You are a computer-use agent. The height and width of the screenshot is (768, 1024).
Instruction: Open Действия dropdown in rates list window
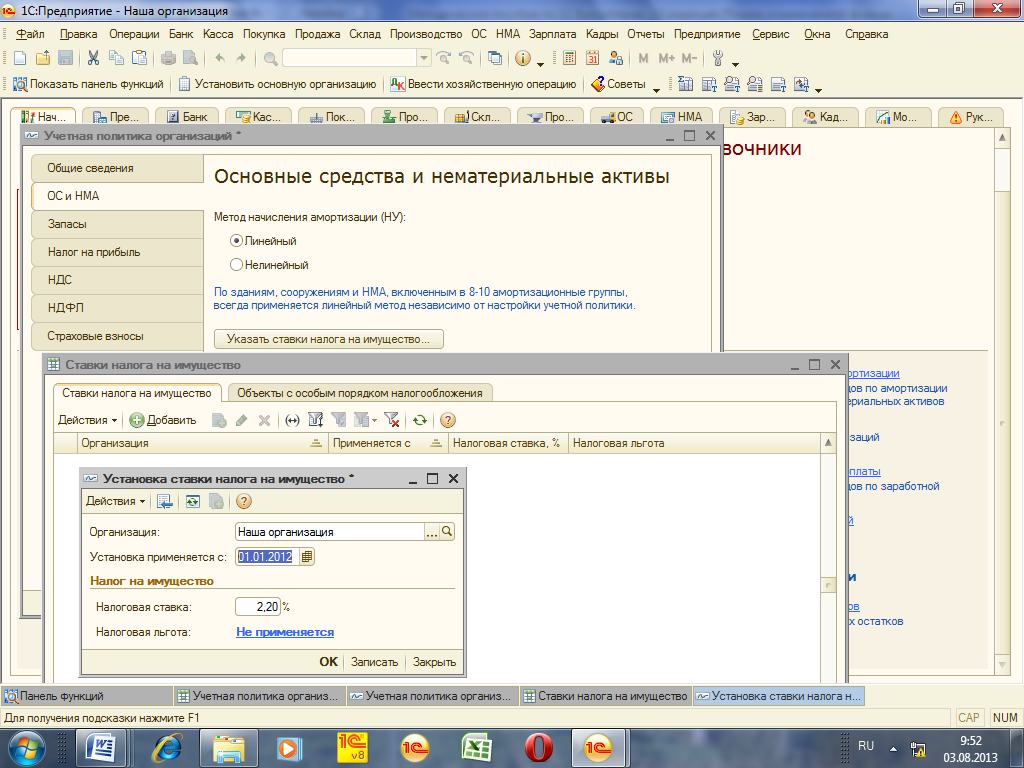(x=87, y=420)
